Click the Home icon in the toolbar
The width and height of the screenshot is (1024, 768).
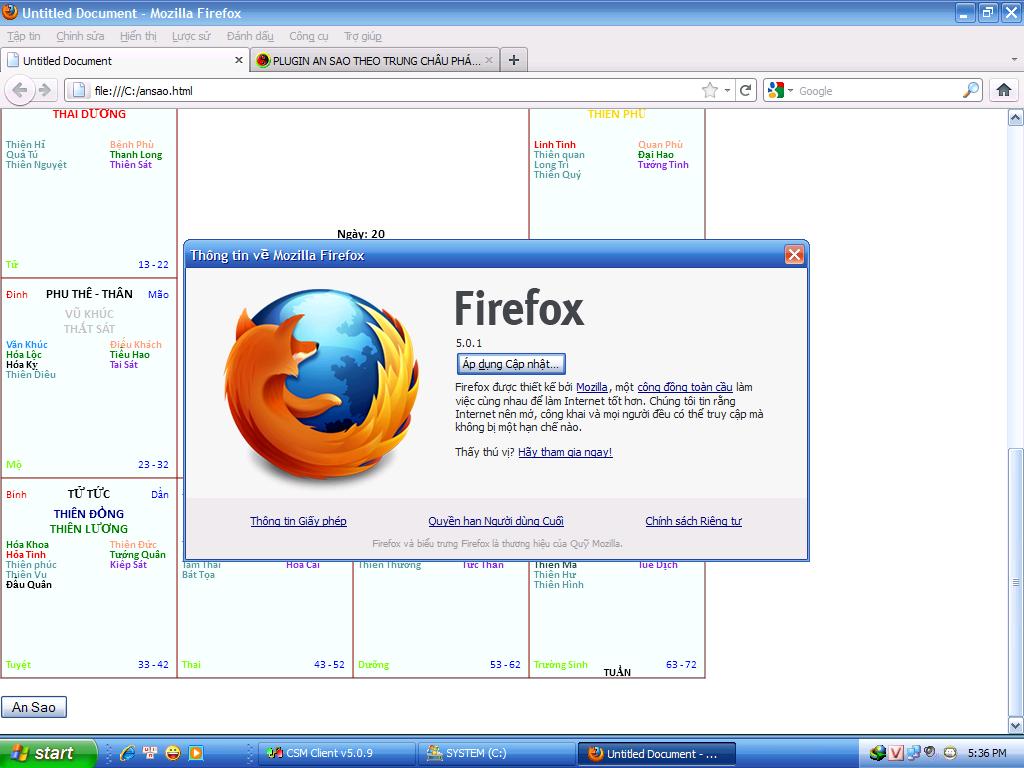1004,90
